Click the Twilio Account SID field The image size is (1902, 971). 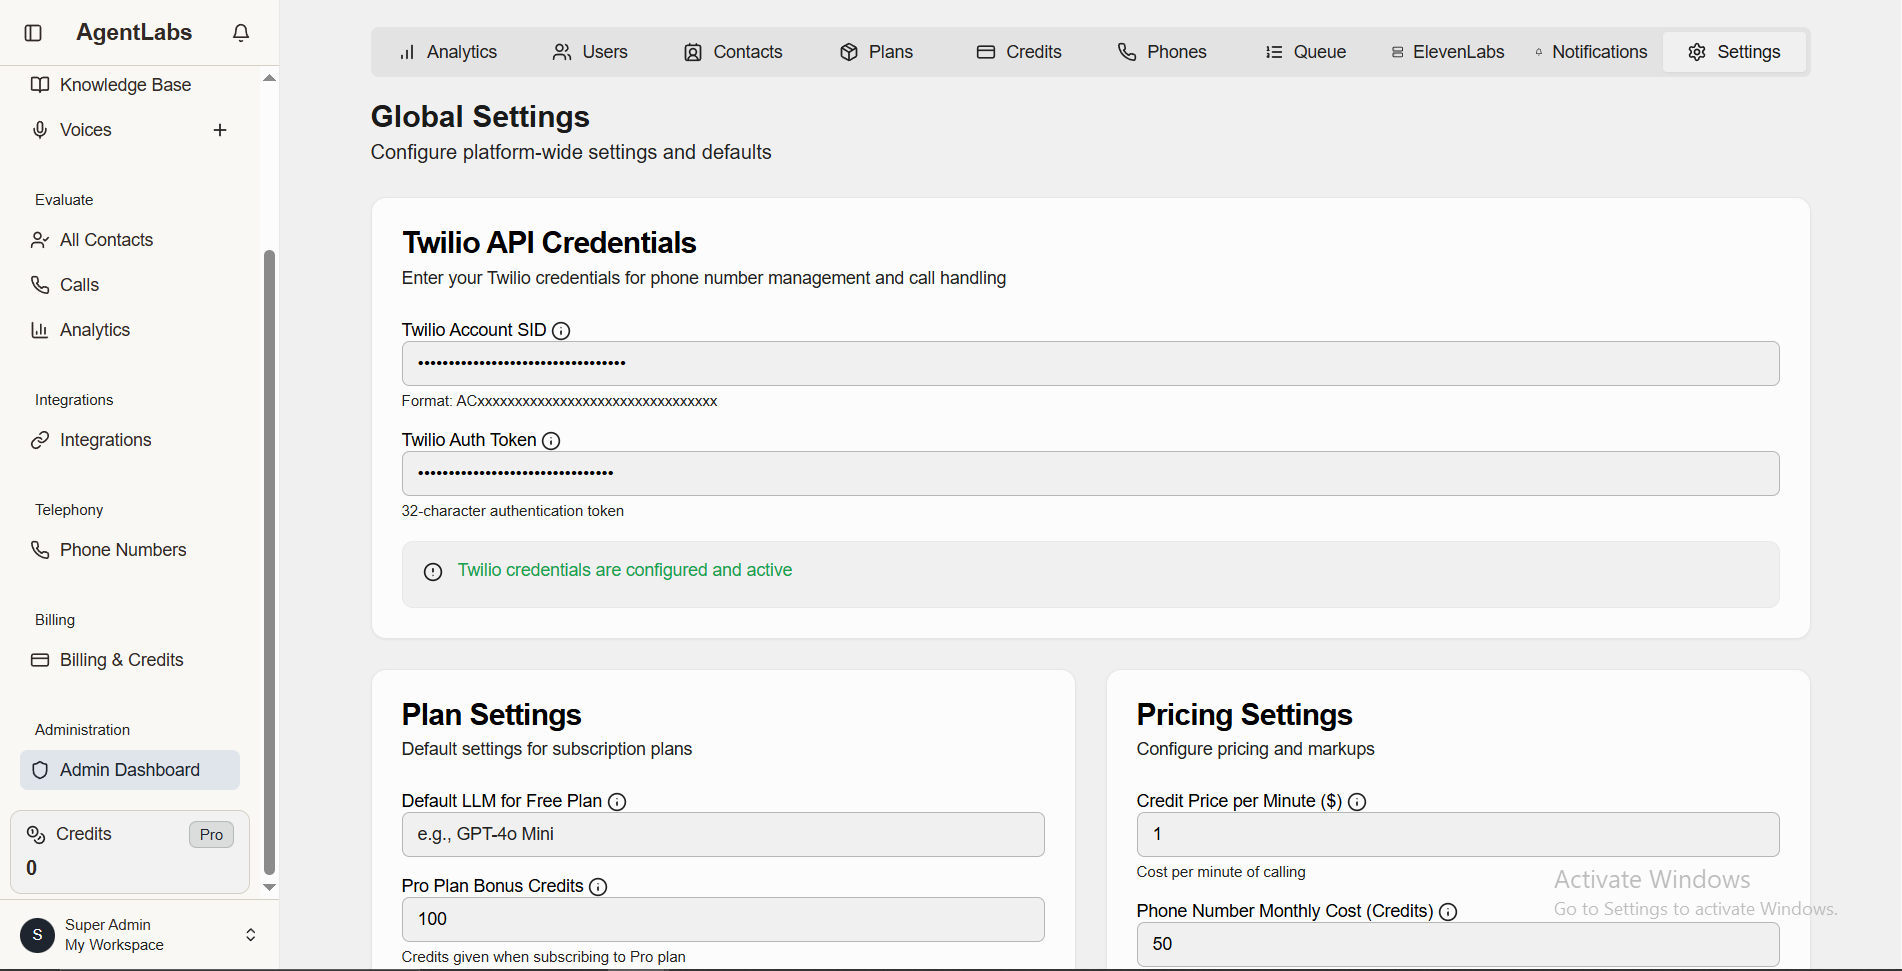coord(1090,364)
